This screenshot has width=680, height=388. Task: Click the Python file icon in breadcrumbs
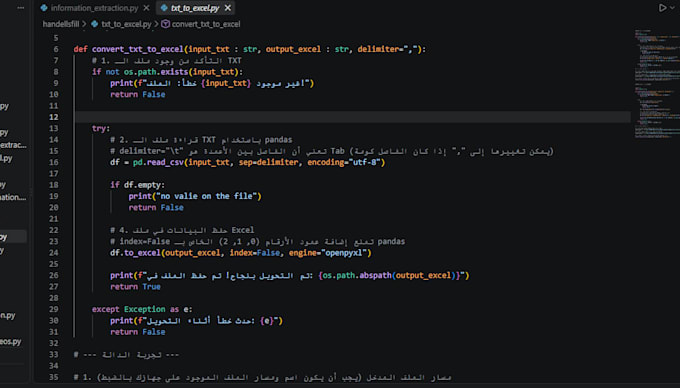[x=95, y=24]
